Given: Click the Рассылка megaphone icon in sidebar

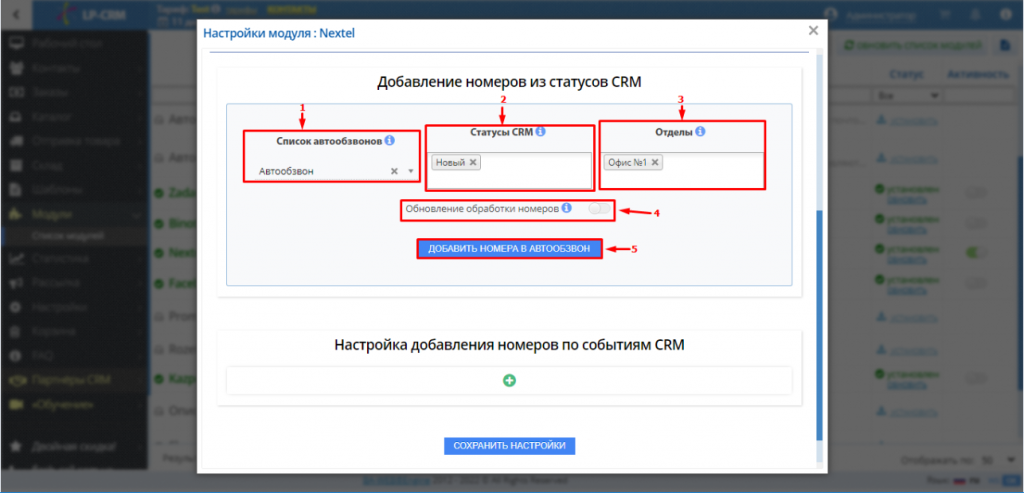Looking at the screenshot, I should click(x=16, y=283).
